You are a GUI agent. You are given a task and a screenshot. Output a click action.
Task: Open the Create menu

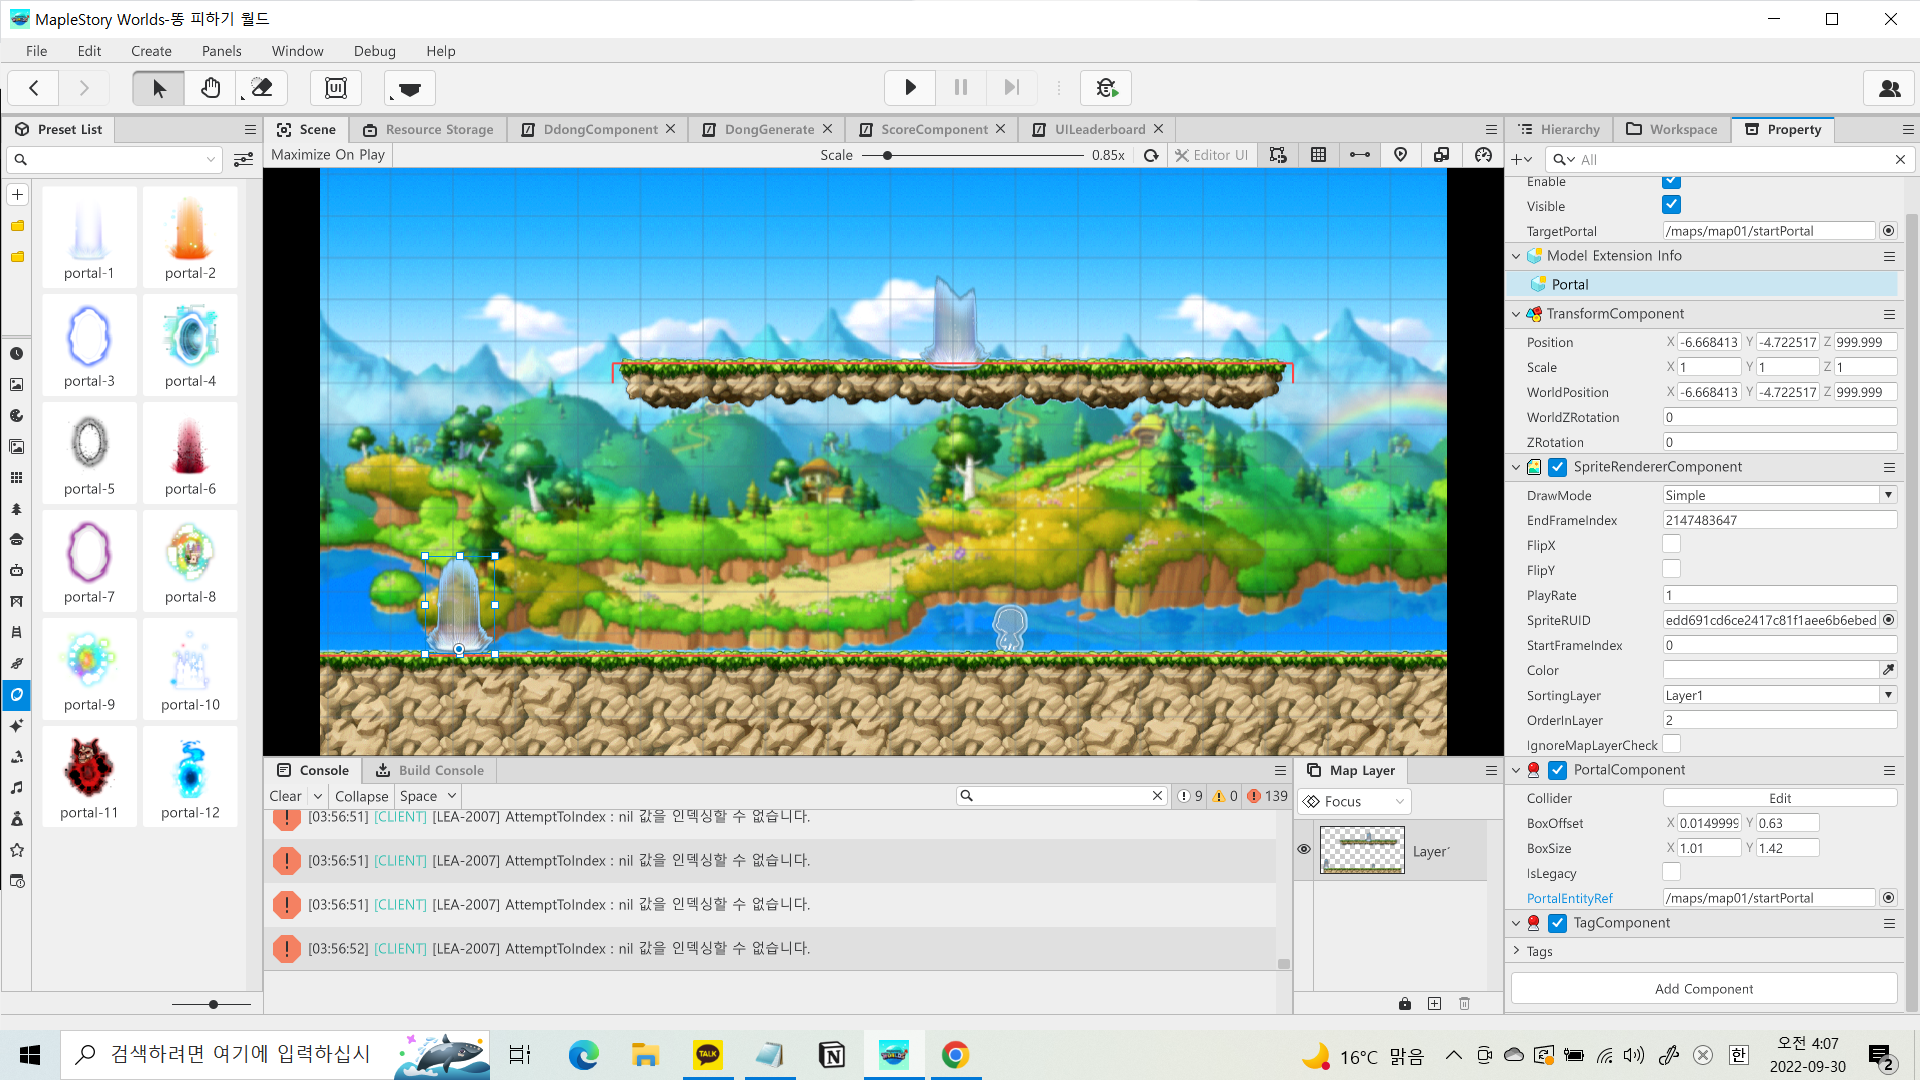point(151,51)
